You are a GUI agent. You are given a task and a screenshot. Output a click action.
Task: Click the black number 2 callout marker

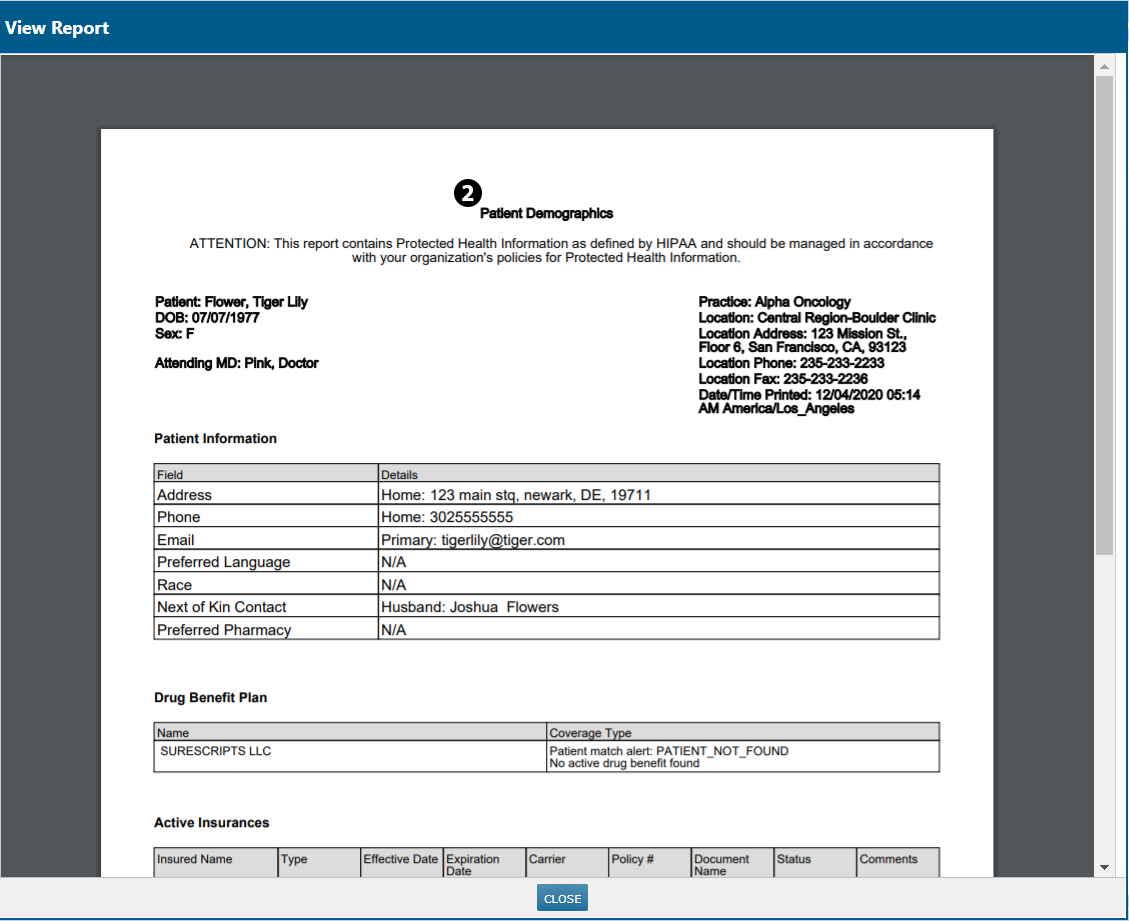[468, 194]
